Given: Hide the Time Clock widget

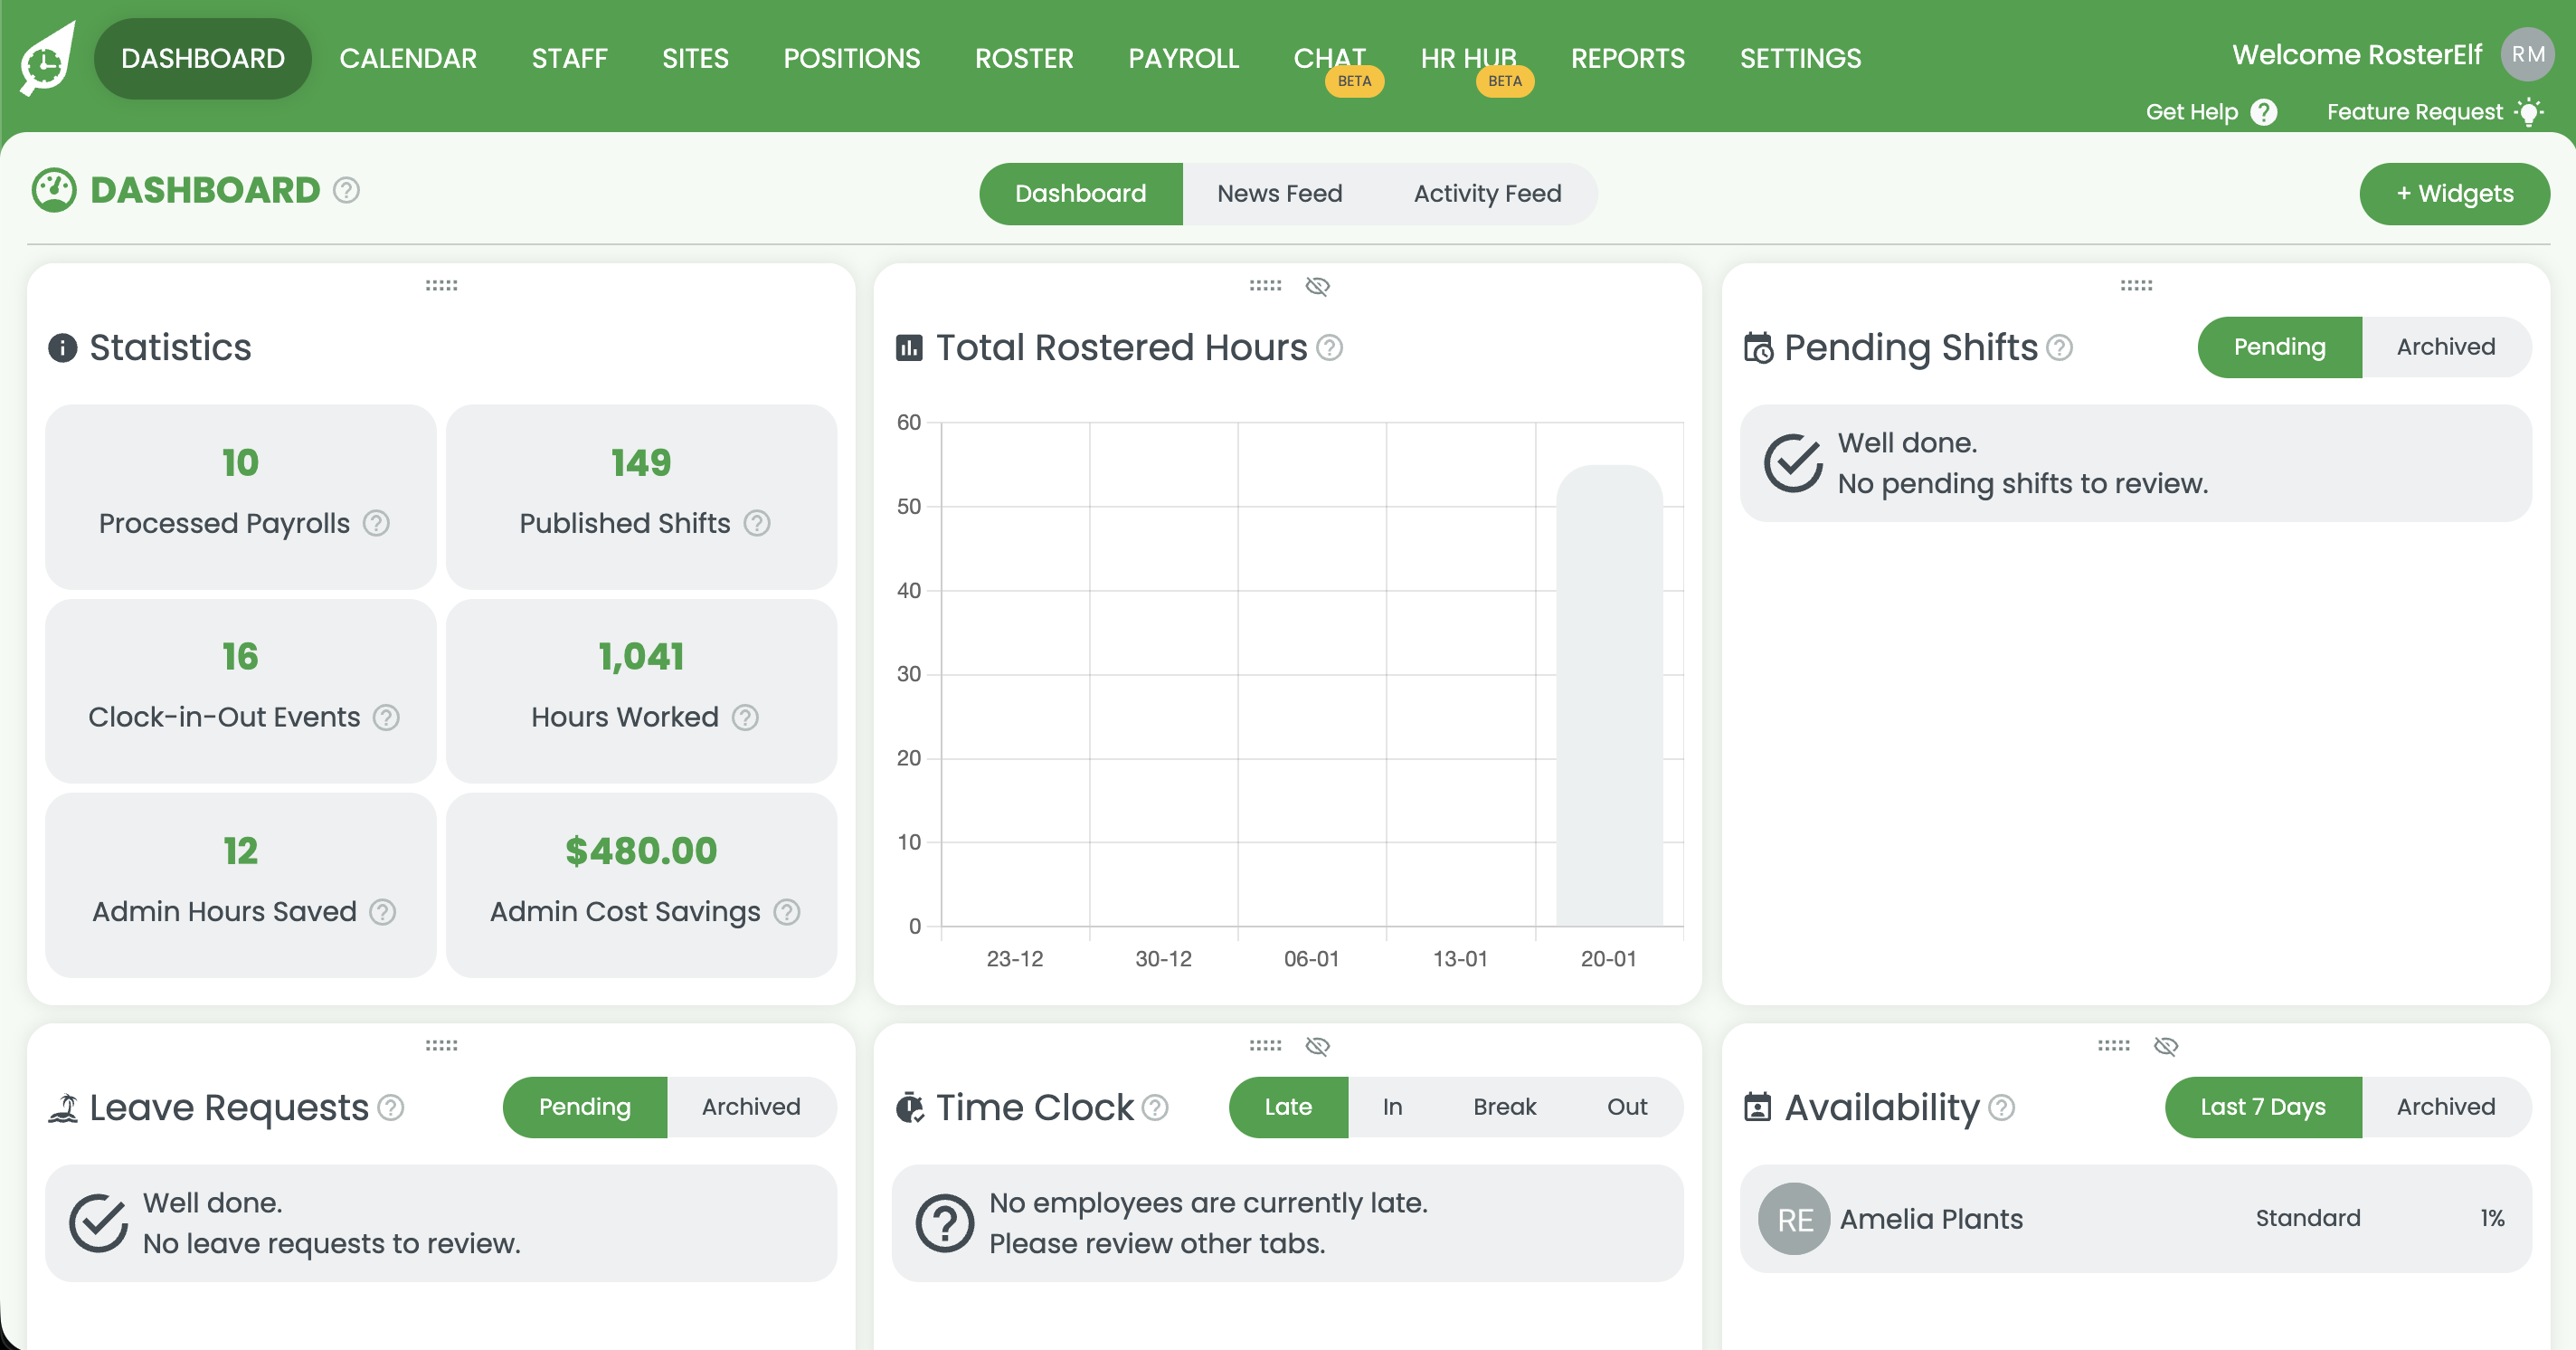Looking at the screenshot, I should (x=1317, y=1046).
